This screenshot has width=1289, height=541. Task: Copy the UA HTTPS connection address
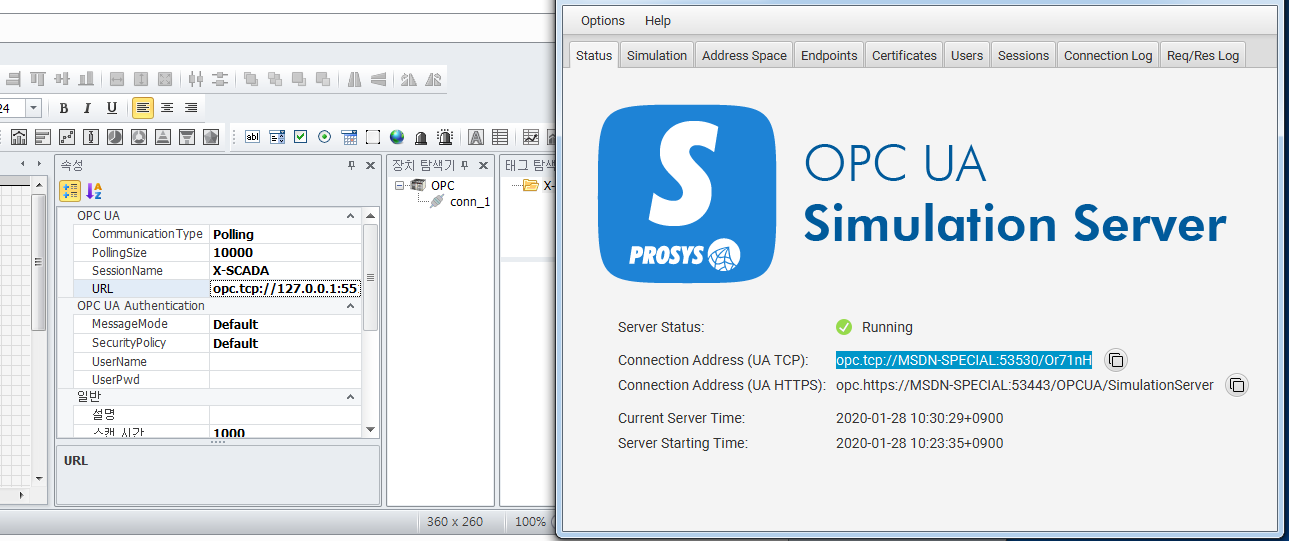click(1237, 385)
